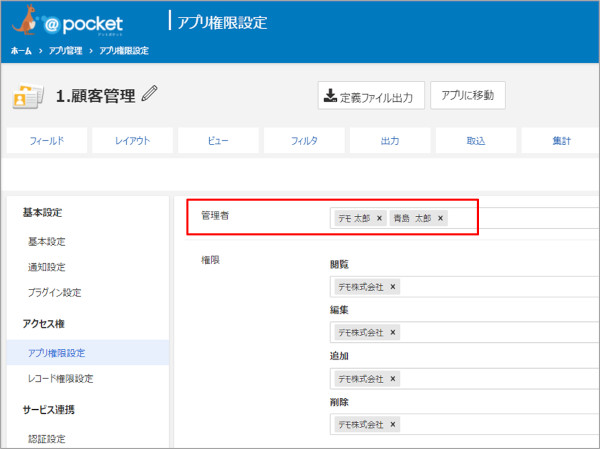
Task: Remove デモ株式会社 from 編集 permission
Action: [393, 332]
